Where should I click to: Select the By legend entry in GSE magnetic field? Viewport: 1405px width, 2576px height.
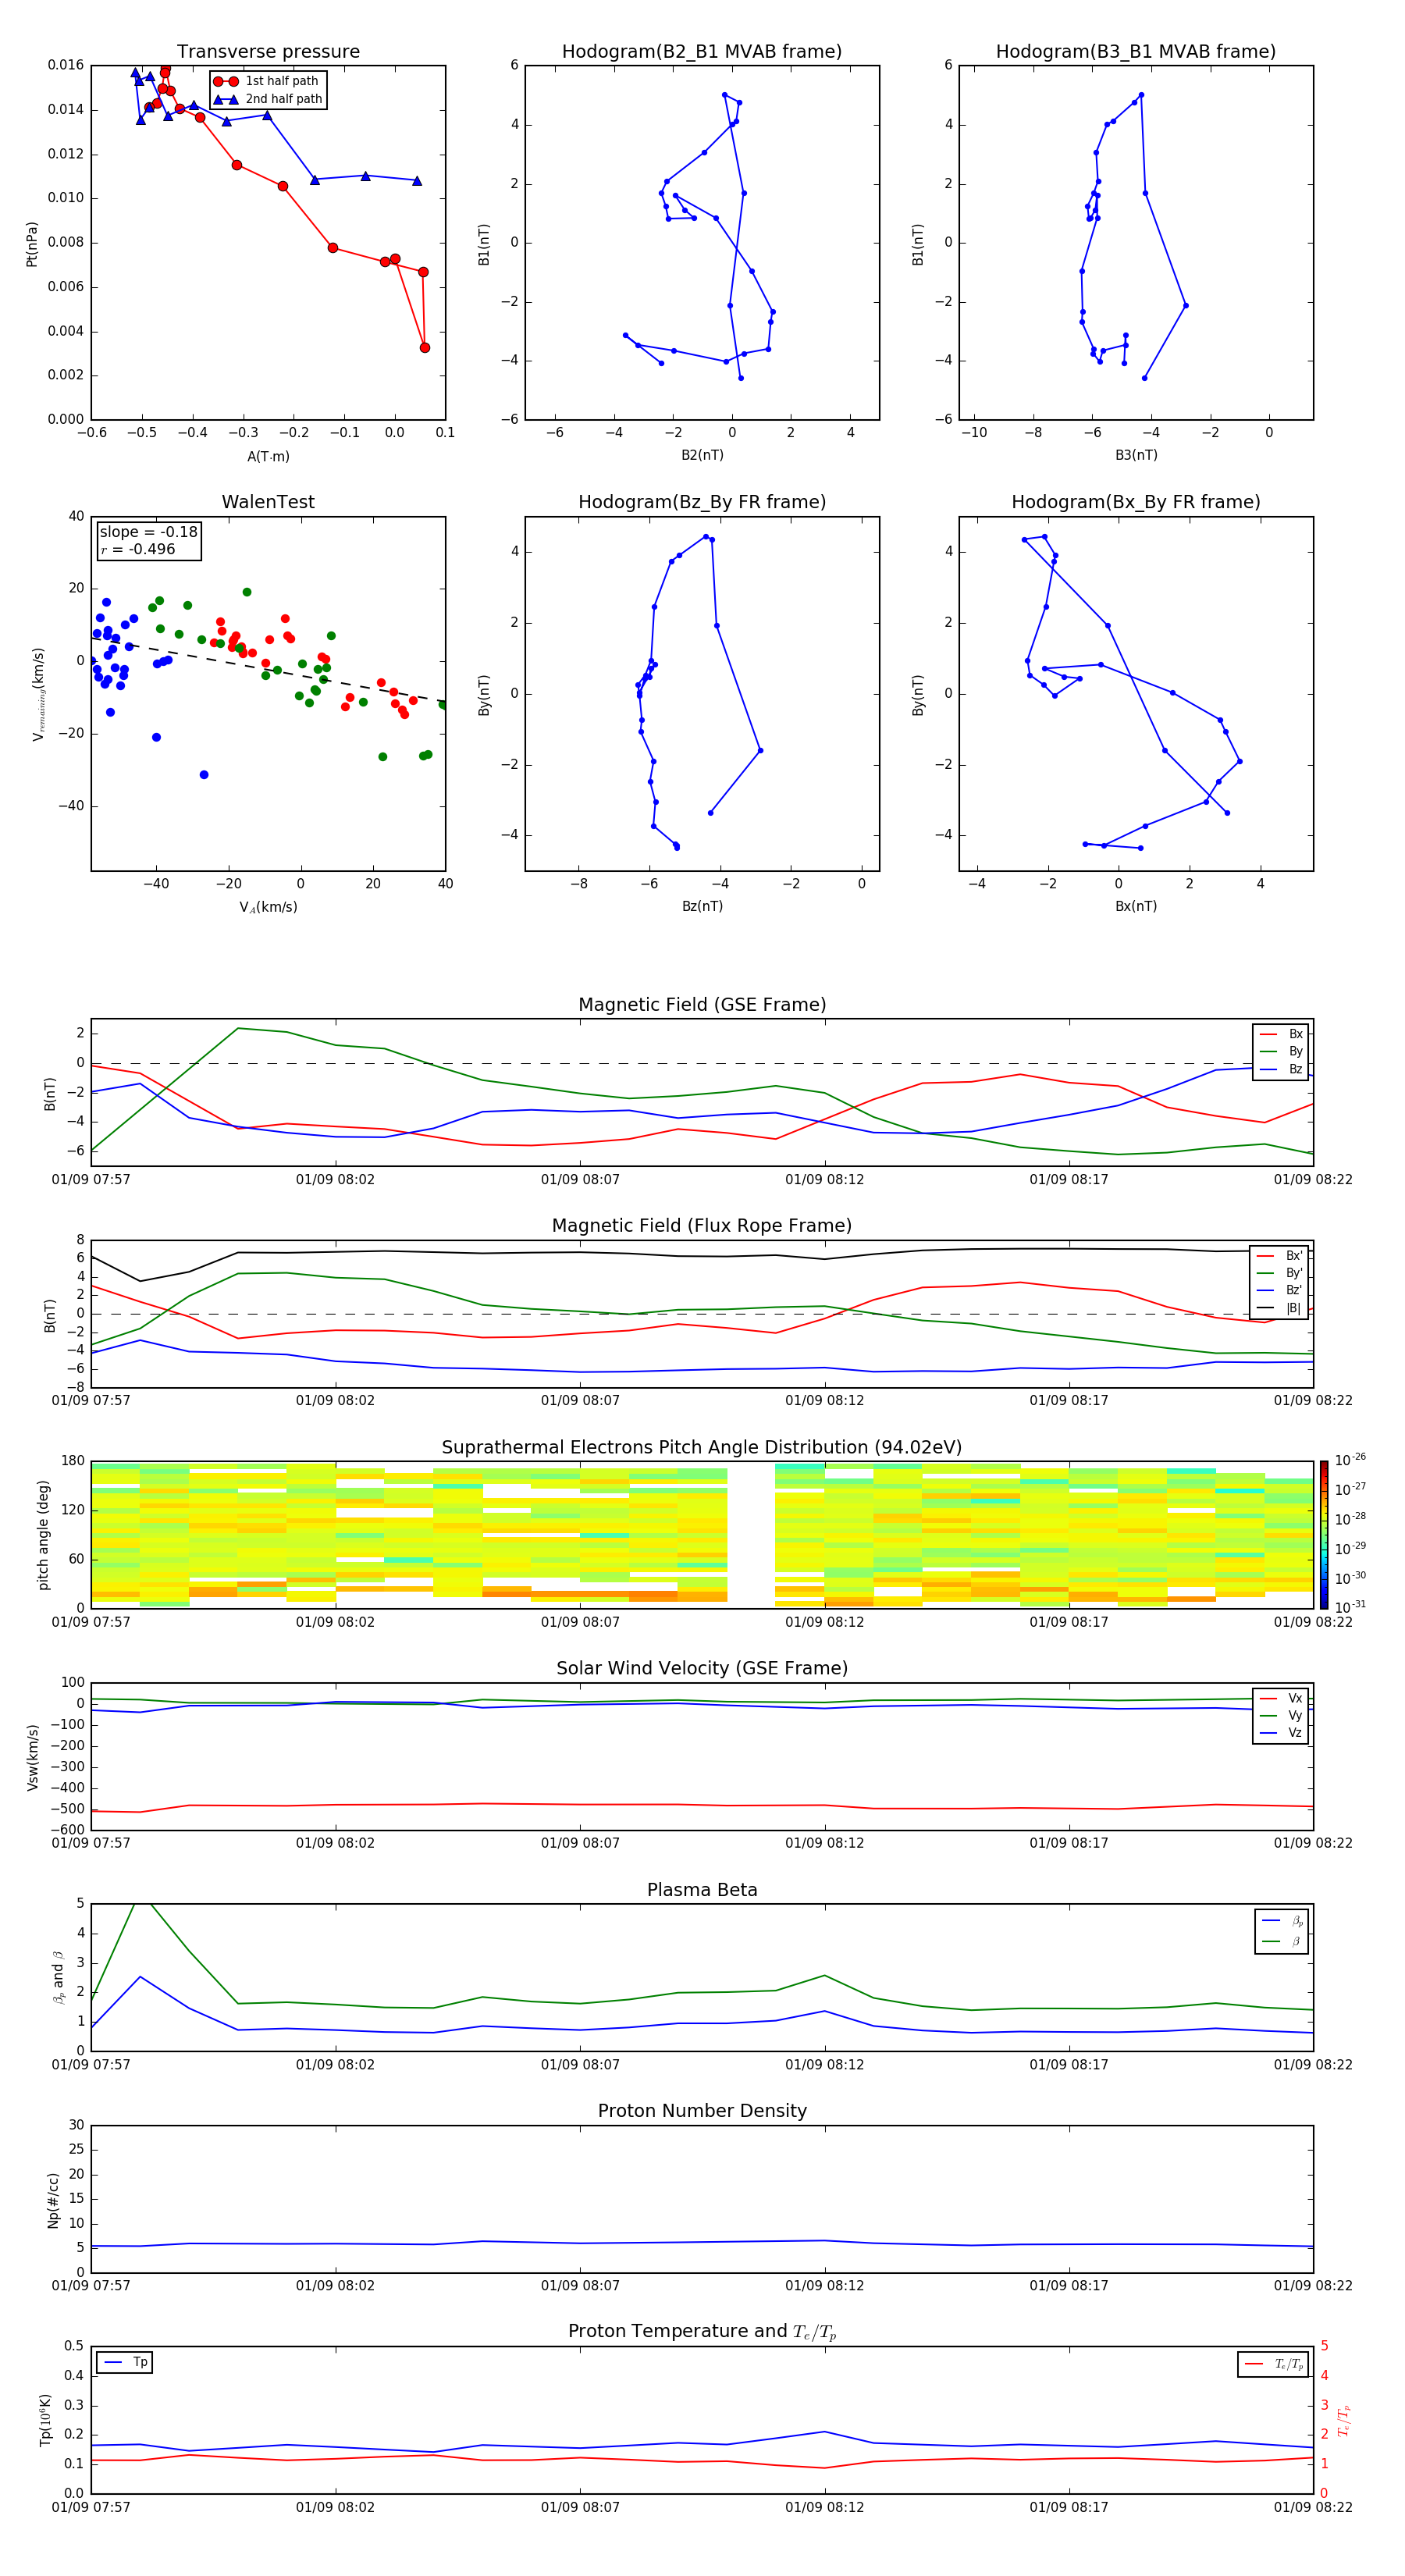click(x=1281, y=1051)
